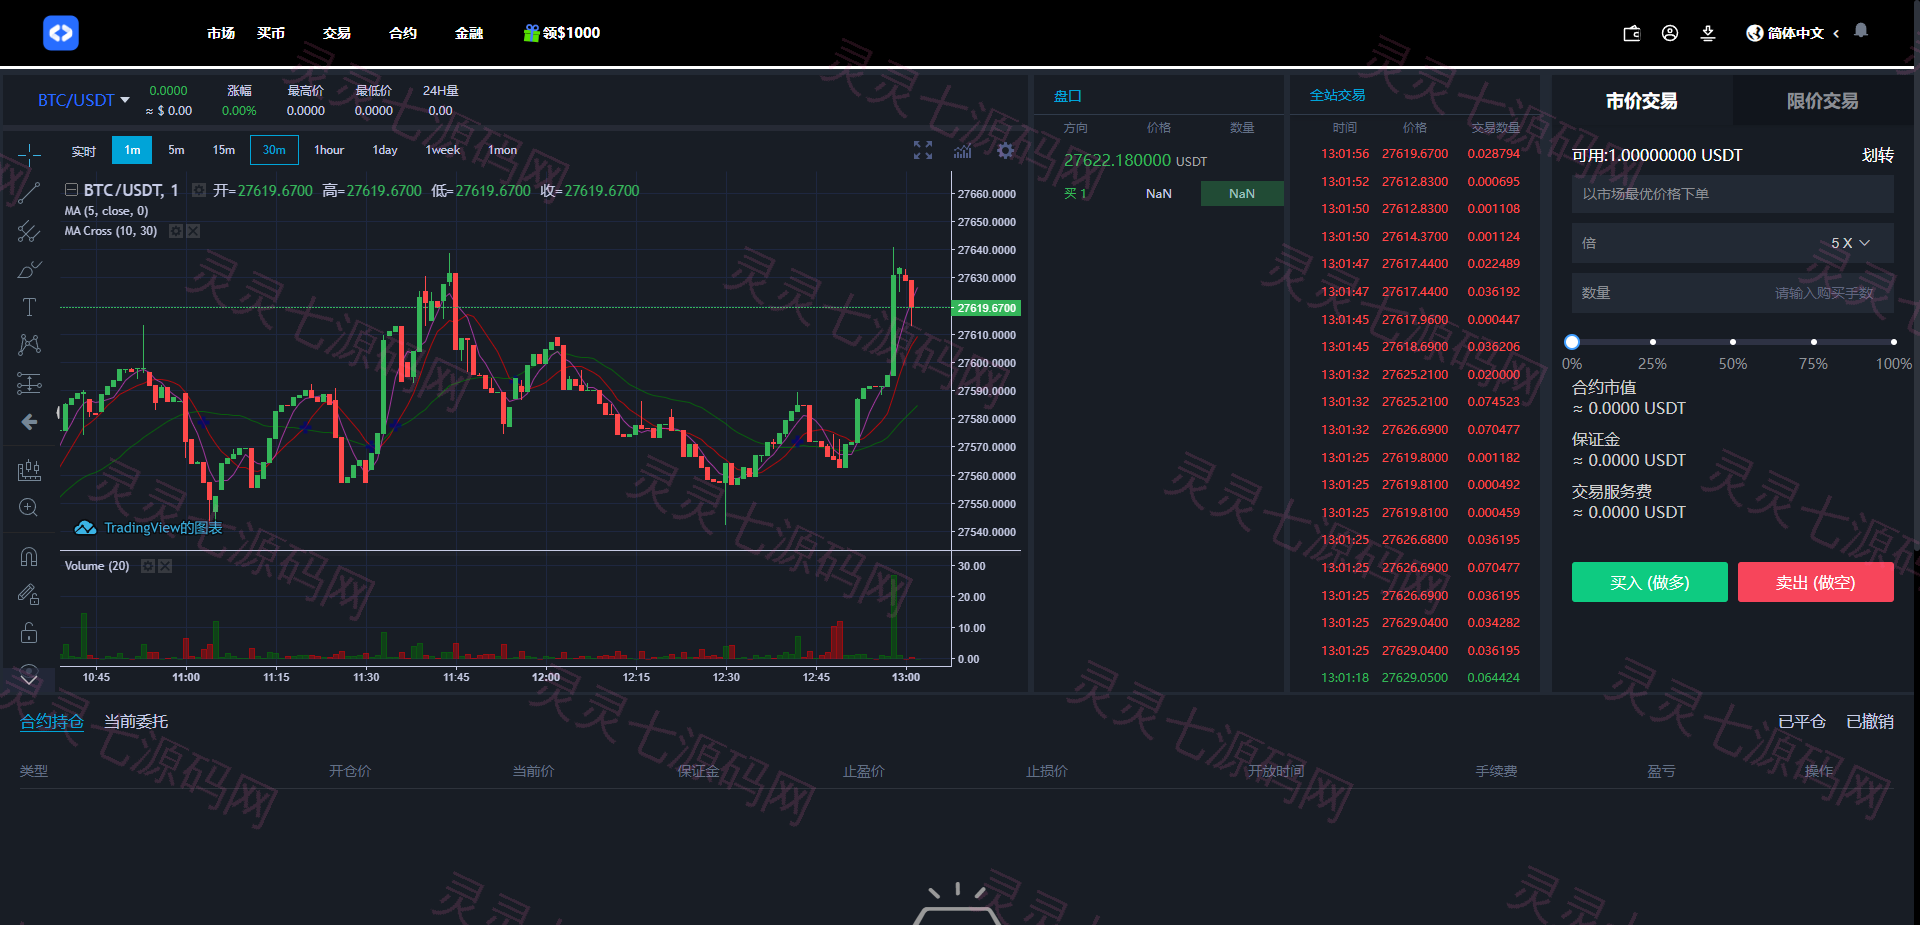
Task: Toggle the magnet mode icon
Action: (x=29, y=556)
